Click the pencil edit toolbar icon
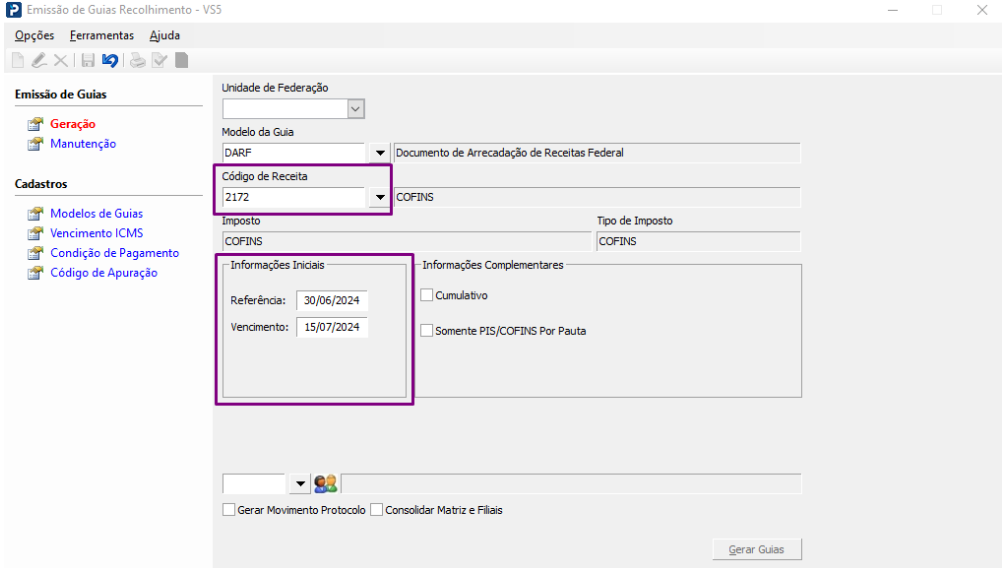The image size is (1002, 568). coord(39,61)
